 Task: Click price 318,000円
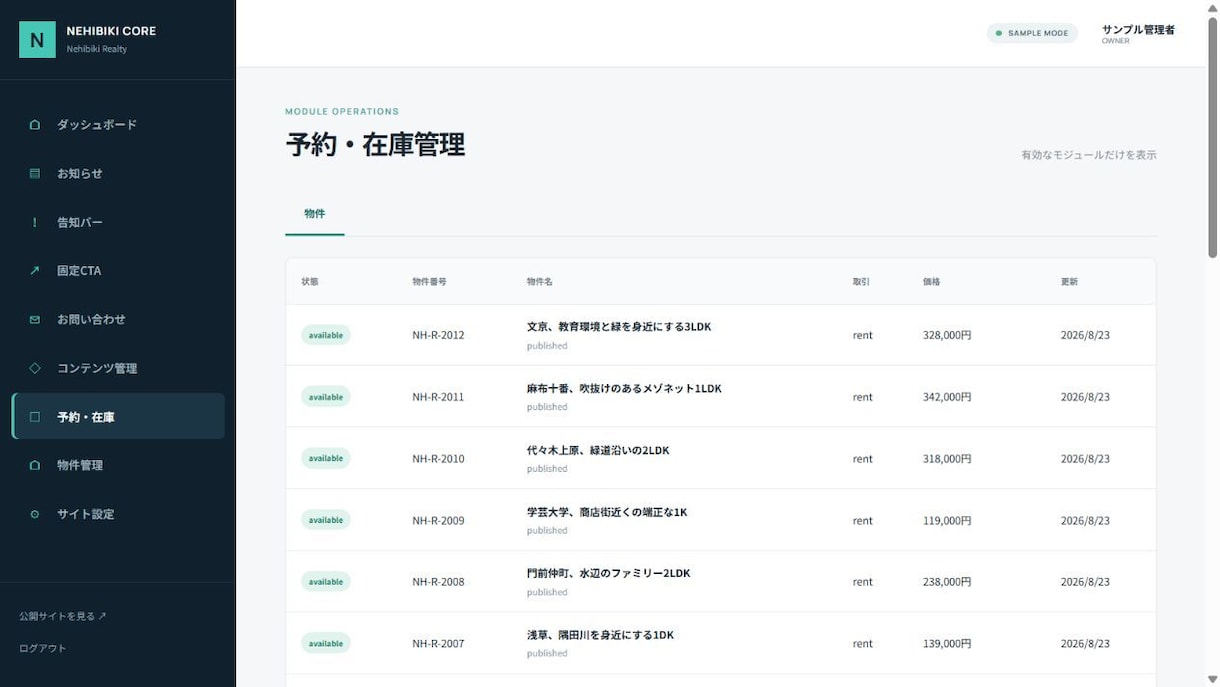[947, 459]
